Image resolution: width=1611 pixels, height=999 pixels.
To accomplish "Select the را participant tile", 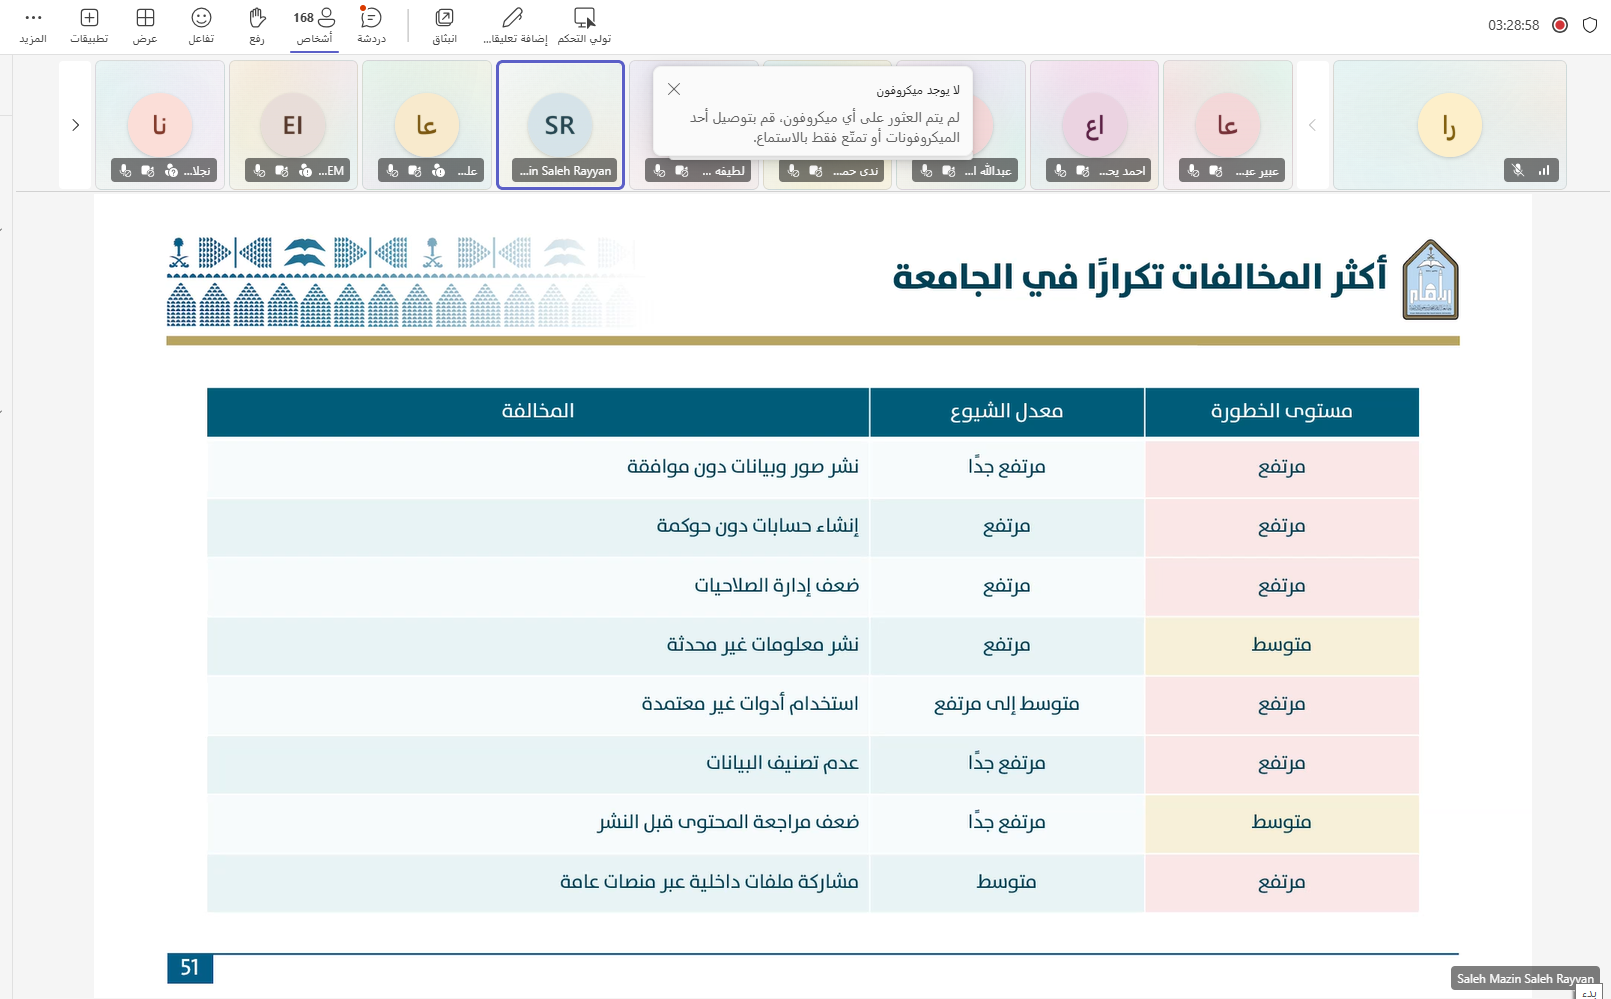I will pyautogui.click(x=1449, y=125).
